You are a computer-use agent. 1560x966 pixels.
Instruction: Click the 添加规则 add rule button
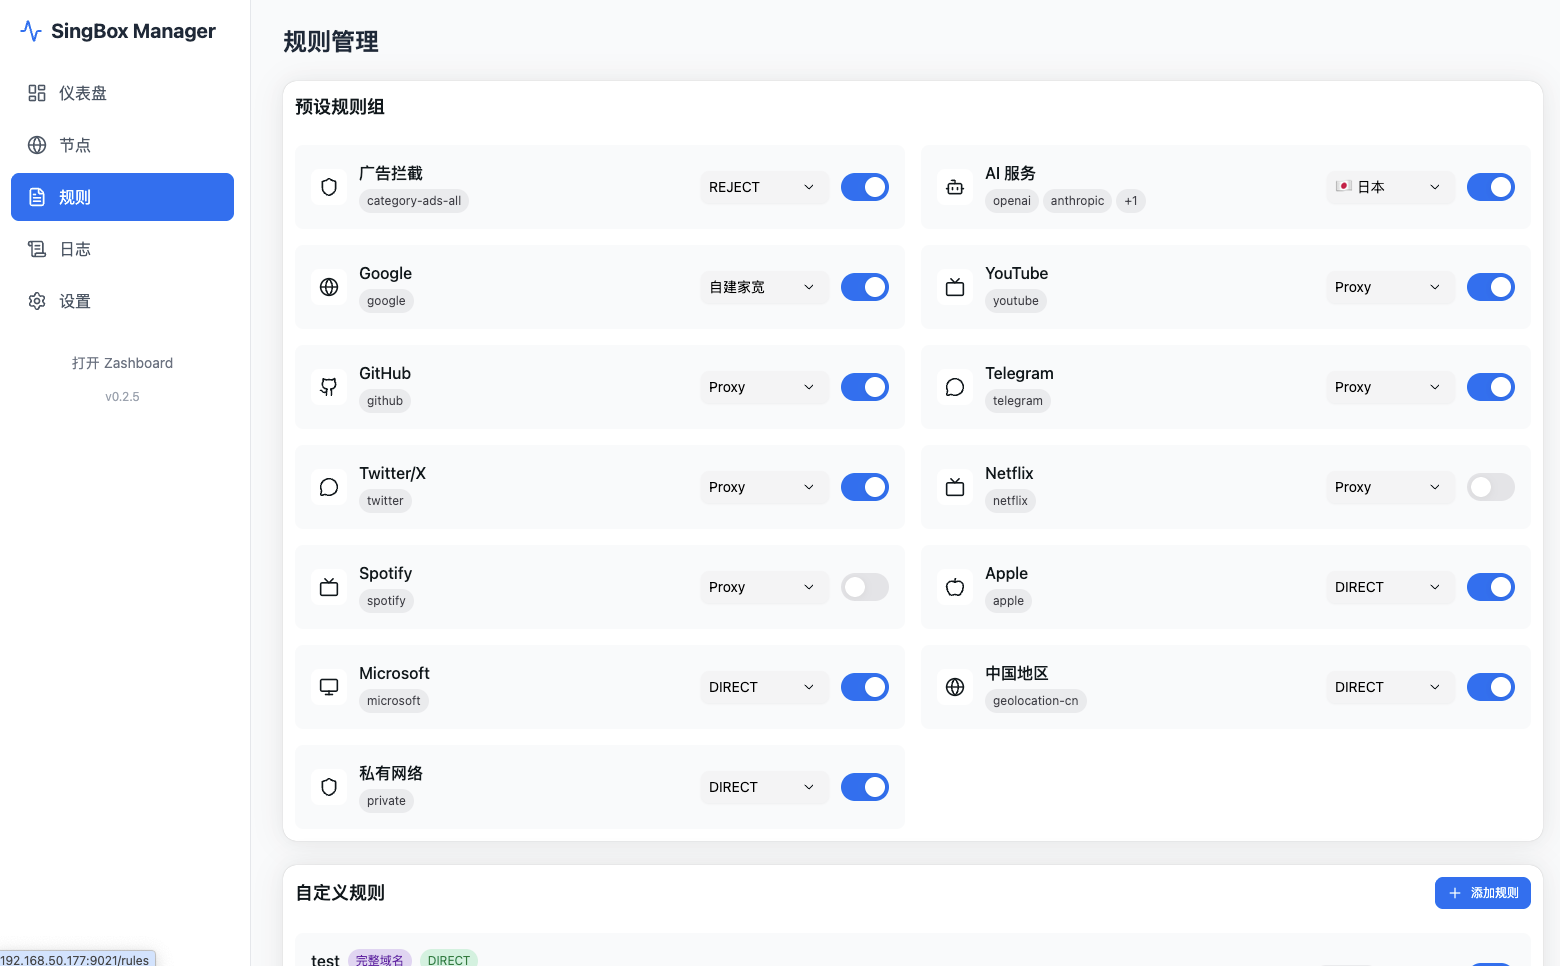coord(1483,893)
